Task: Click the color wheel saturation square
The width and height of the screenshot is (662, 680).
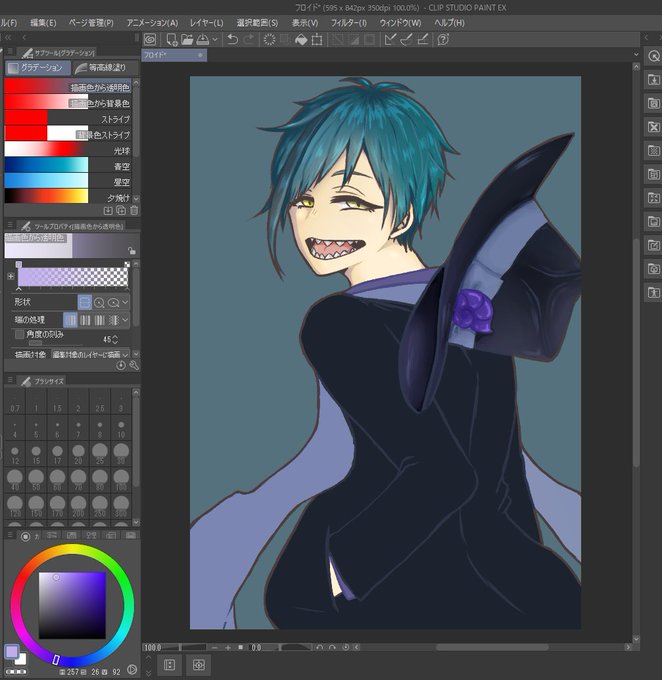Action: 72,605
